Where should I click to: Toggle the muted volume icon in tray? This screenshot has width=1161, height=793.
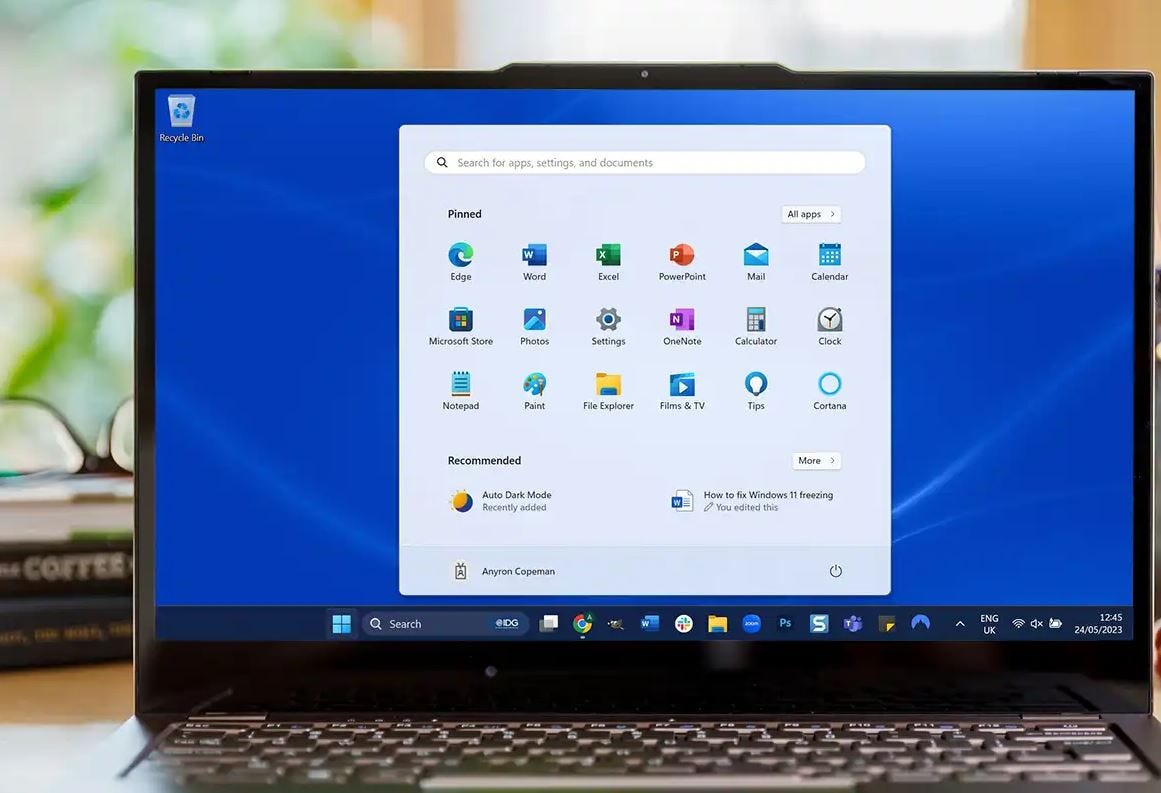point(1037,623)
